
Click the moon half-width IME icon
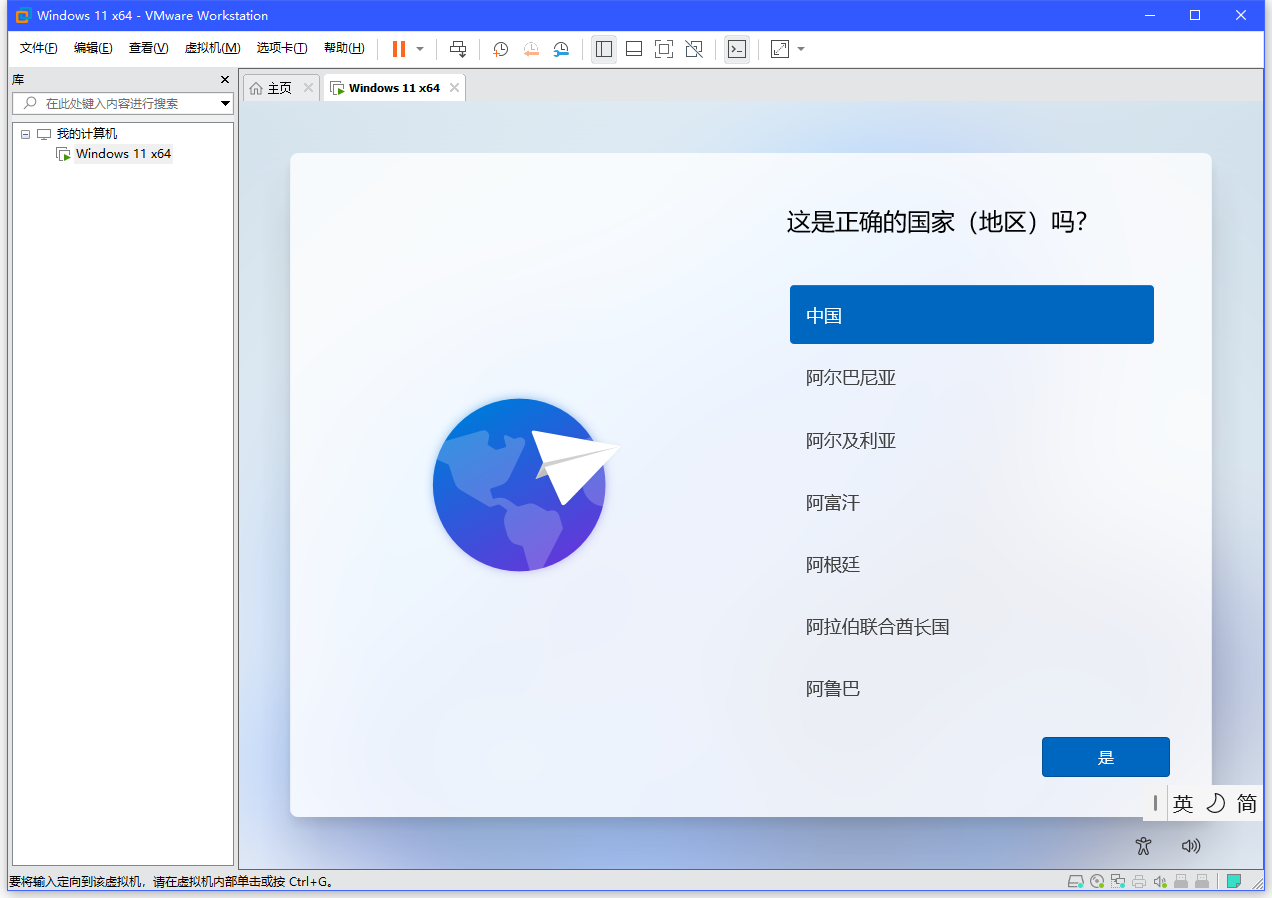click(1215, 803)
